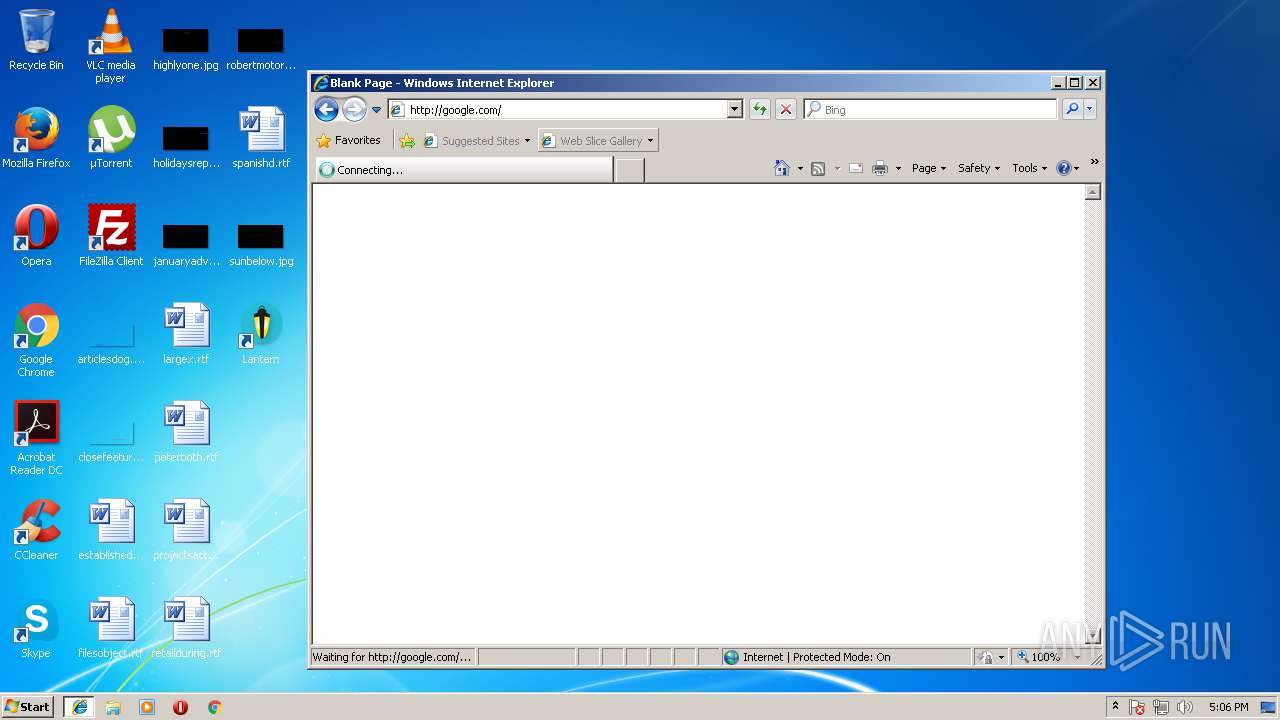1280x720 pixels.
Task: Select the Connecting... tab
Action: (x=464, y=170)
